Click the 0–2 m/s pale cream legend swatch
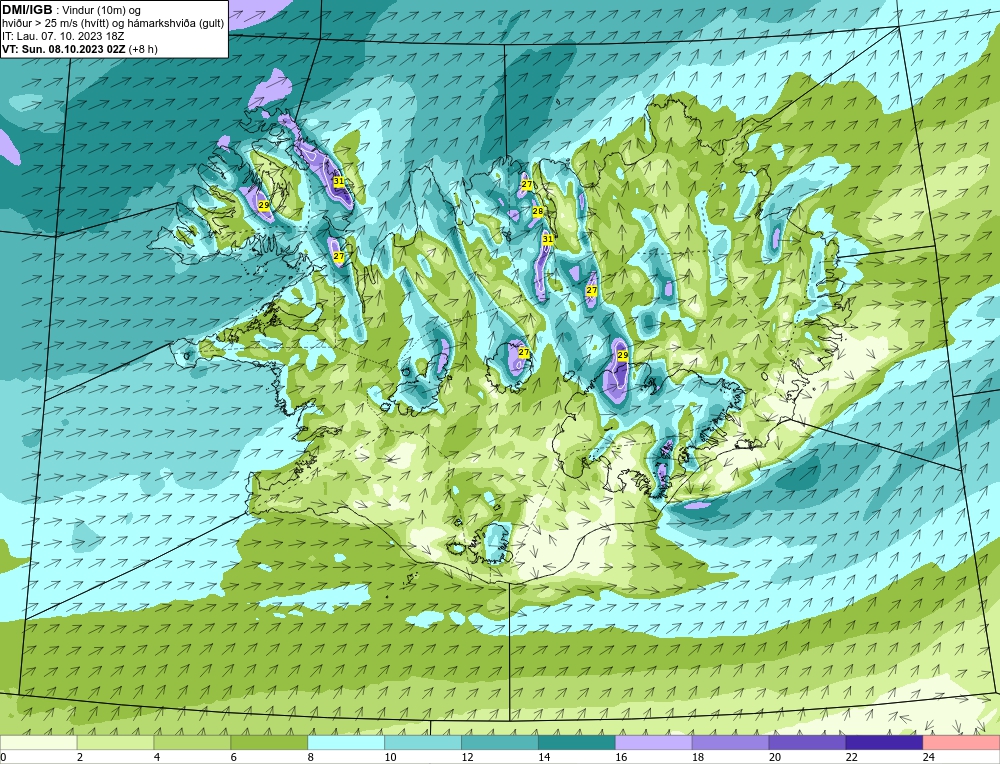Screen dimensions: 1000x764 coord(38,743)
